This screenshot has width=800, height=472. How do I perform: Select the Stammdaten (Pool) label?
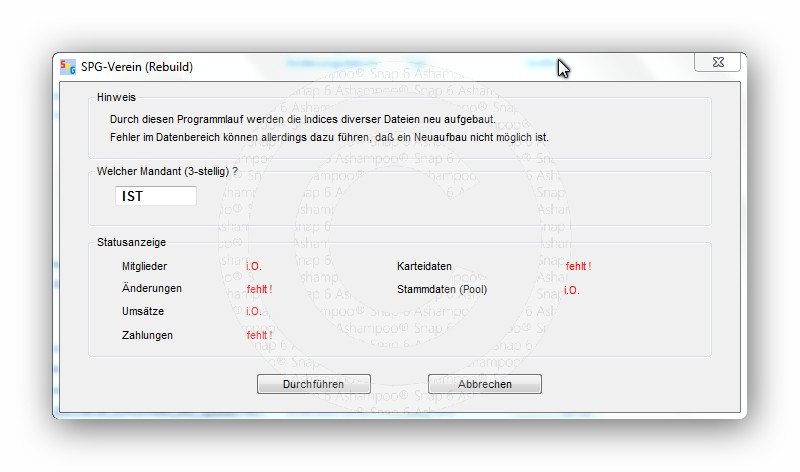tap(442, 290)
